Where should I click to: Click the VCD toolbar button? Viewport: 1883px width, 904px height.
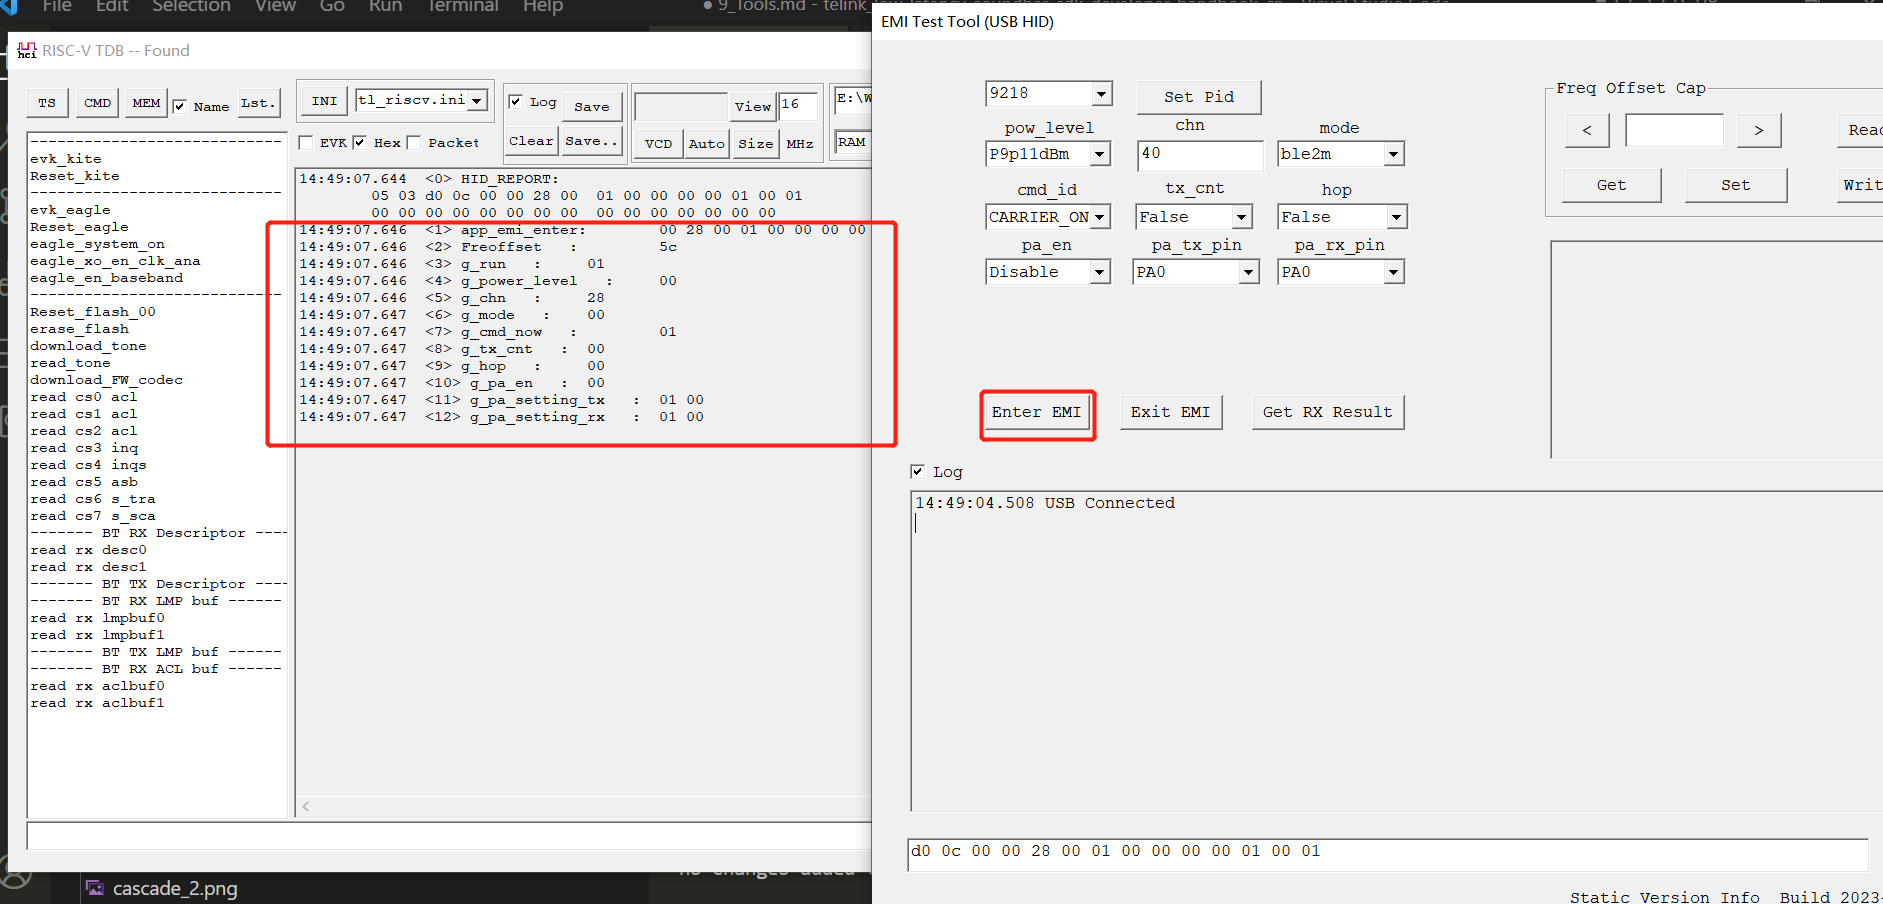pyautogui.click(x=658, y=144)
